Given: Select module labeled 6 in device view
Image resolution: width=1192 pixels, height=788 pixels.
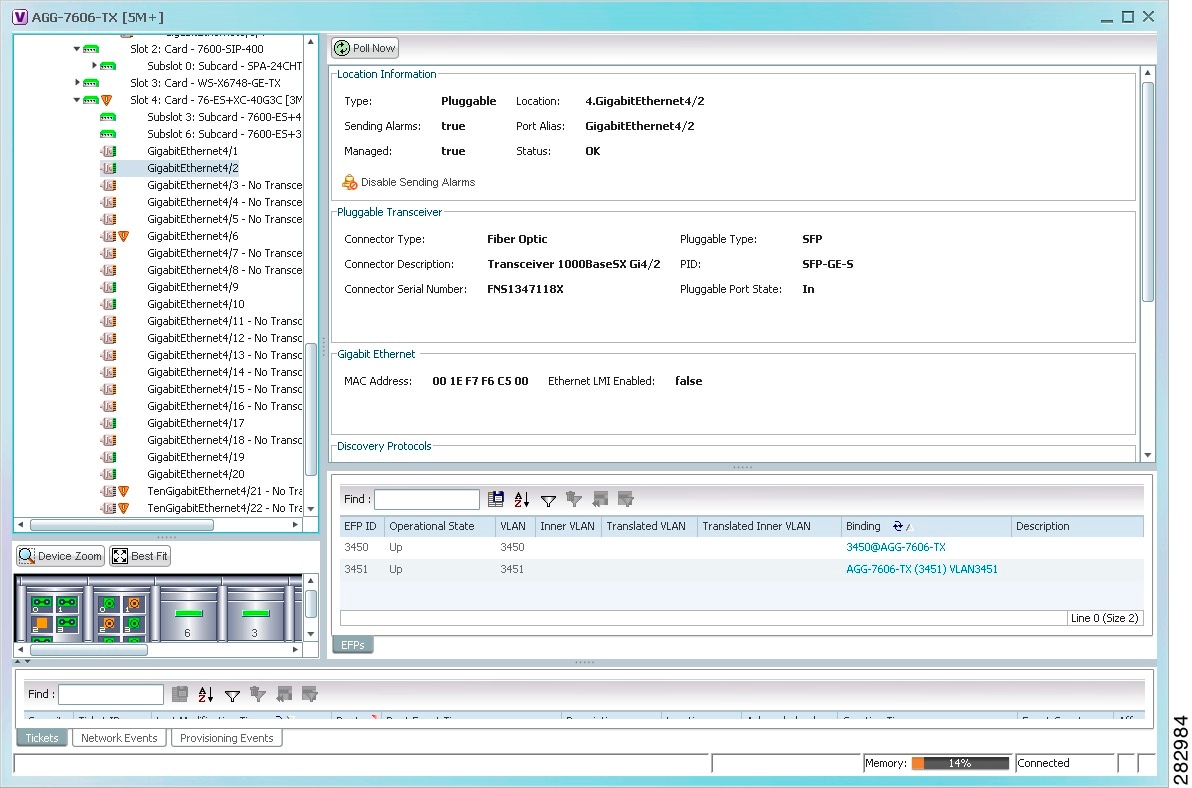Looking at the screenshot, I should coord(188,614).
